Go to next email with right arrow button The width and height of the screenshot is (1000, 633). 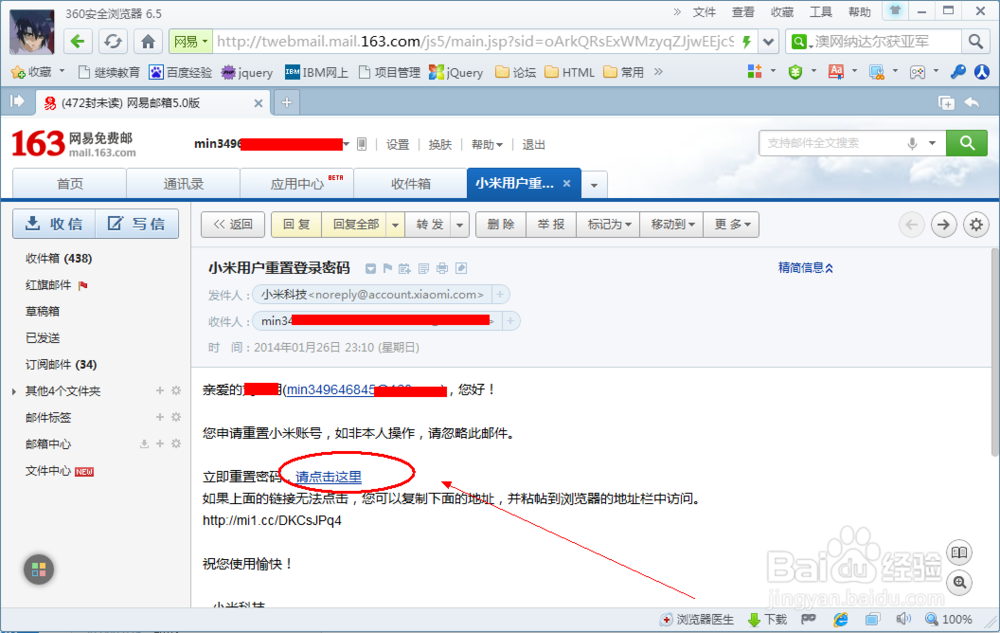(x=943, y=224)
